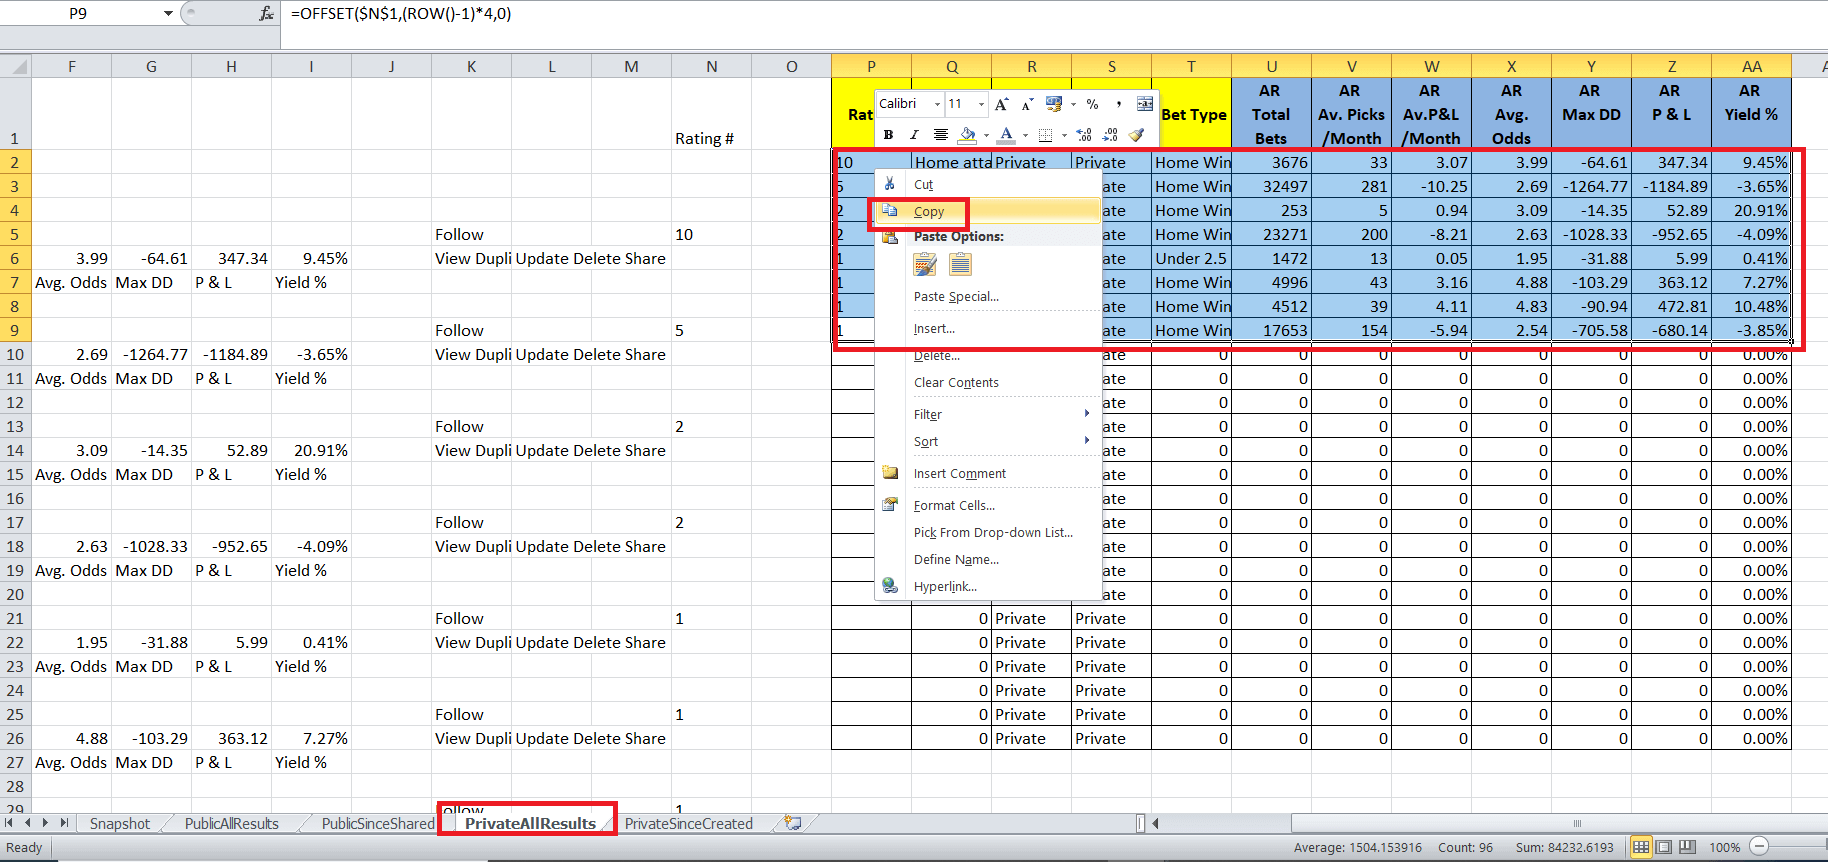Click the second Paste Options clipboard icon
Viewport: 1828px width, 862px height.
pos(960,264)
